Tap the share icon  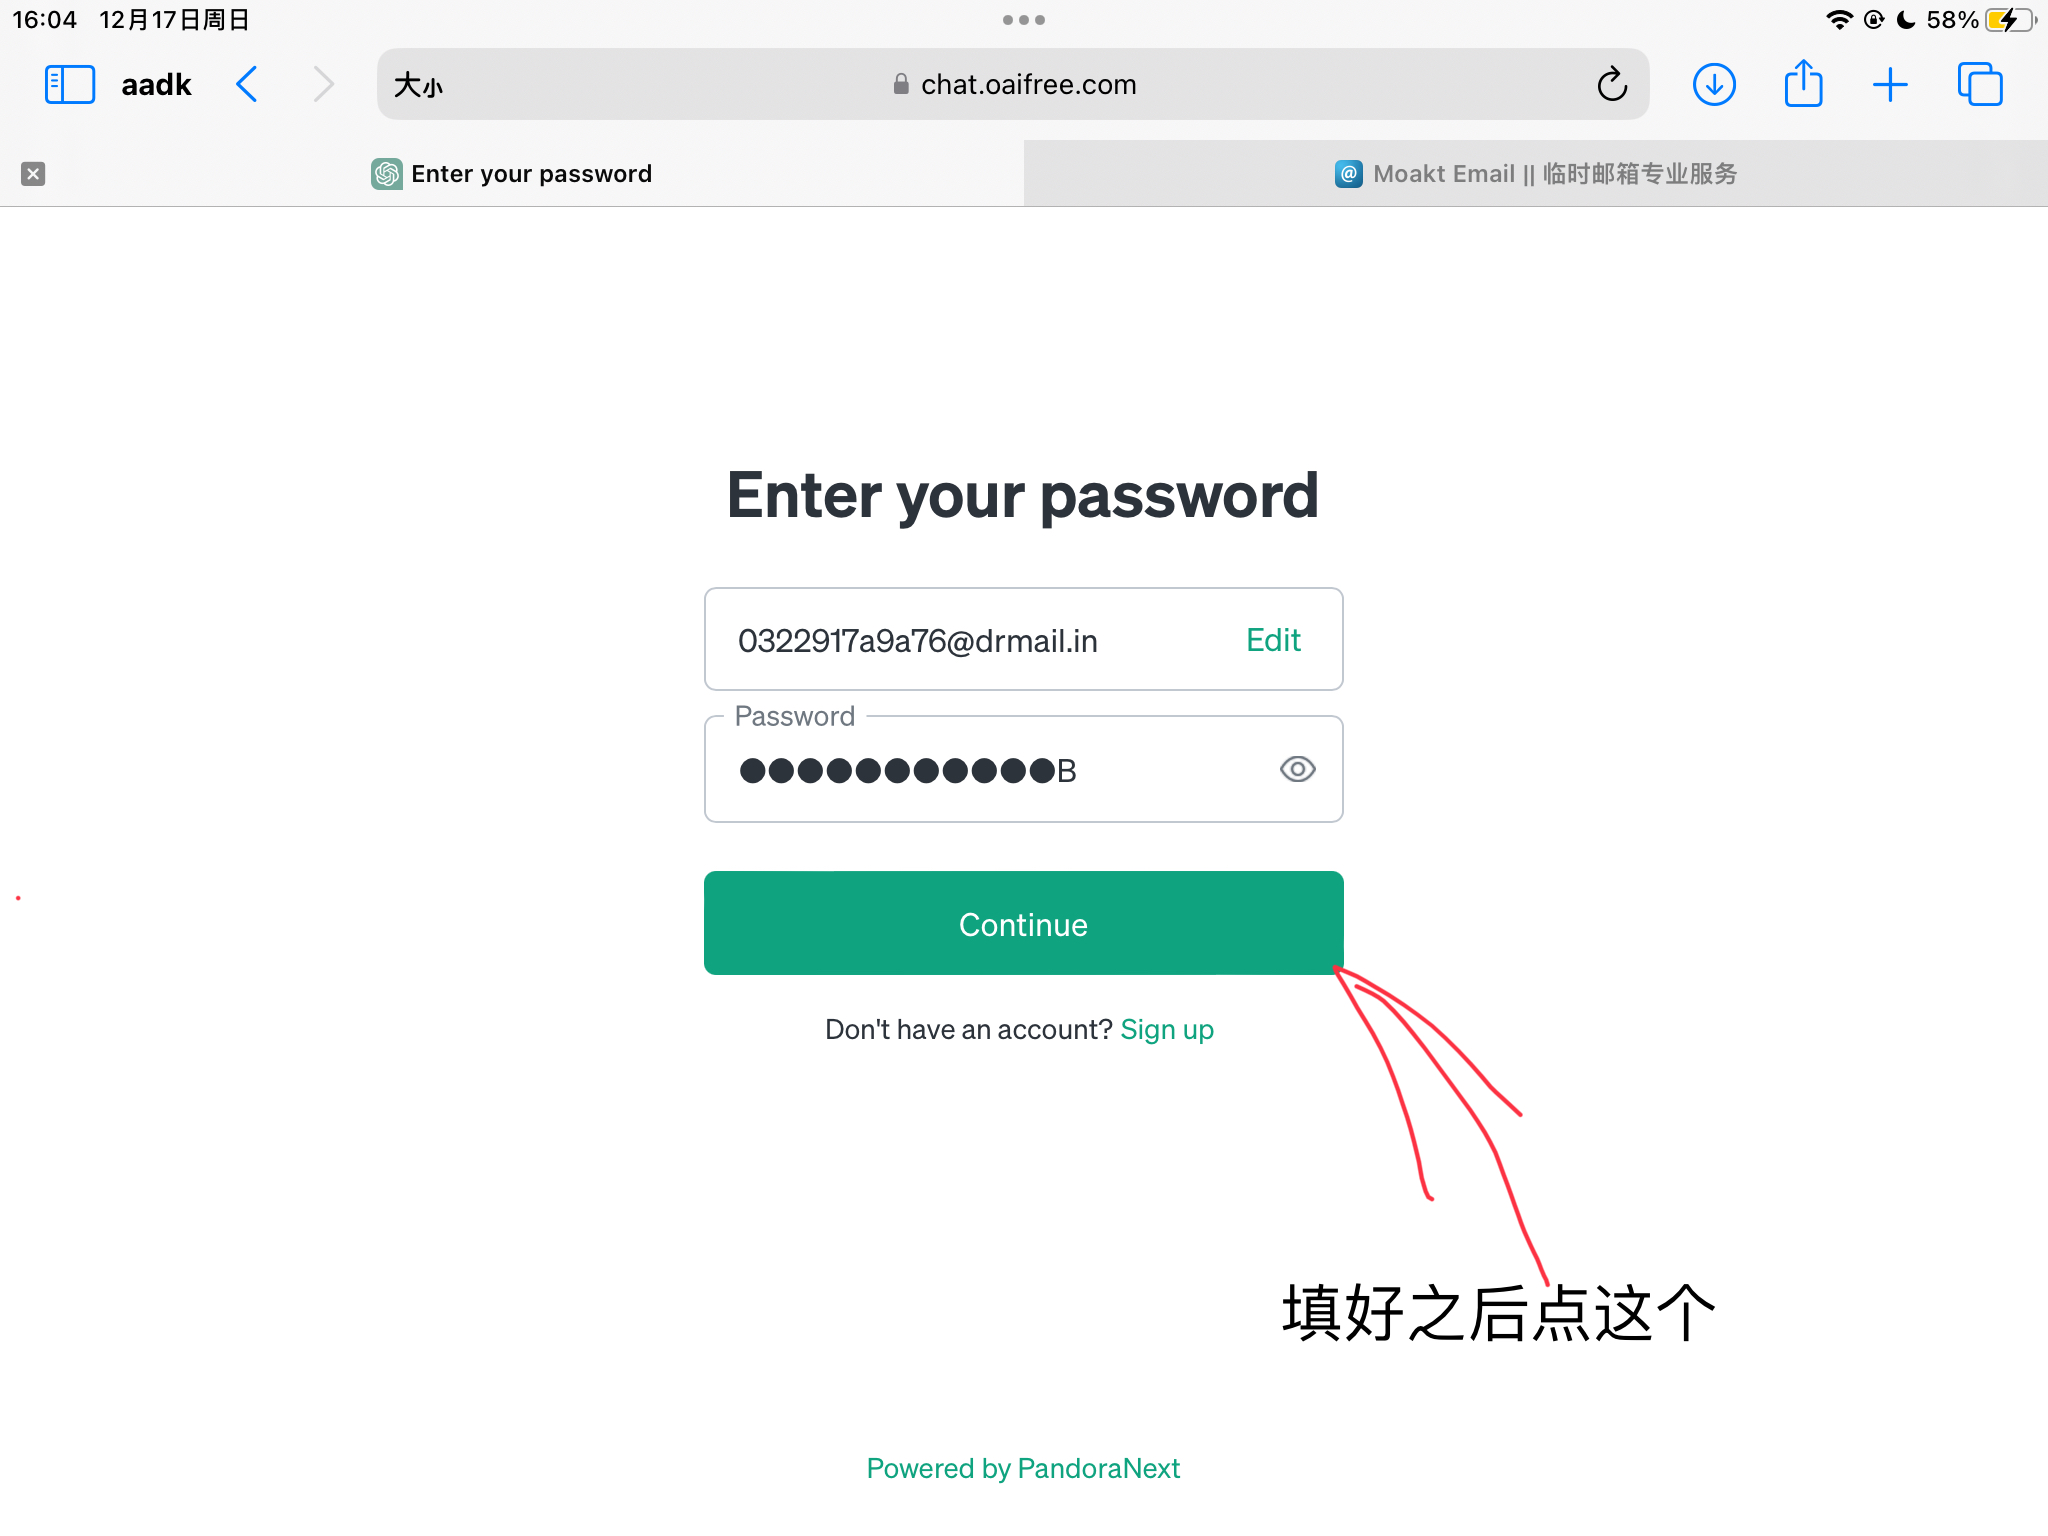click(x=1803, y=83)
